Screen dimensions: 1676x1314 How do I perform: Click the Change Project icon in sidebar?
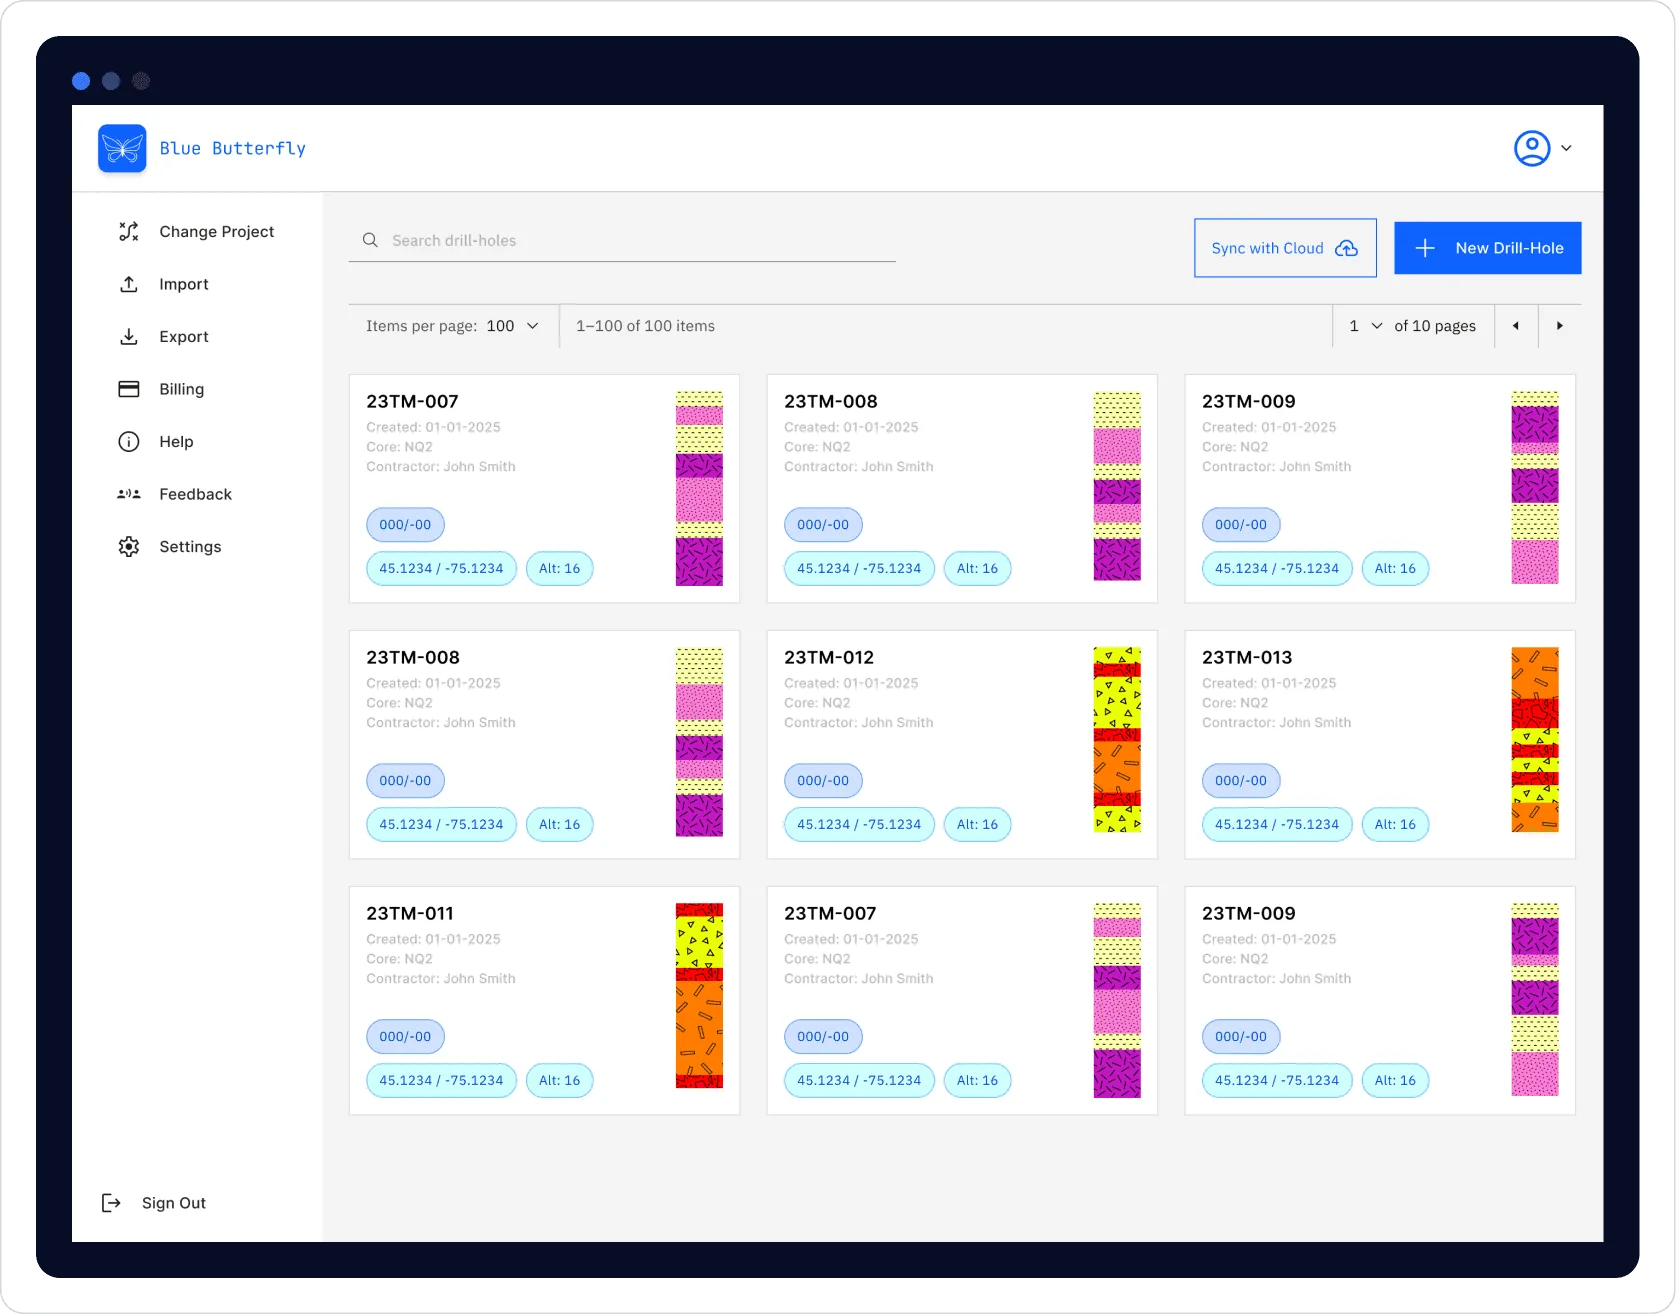[128, 231]
